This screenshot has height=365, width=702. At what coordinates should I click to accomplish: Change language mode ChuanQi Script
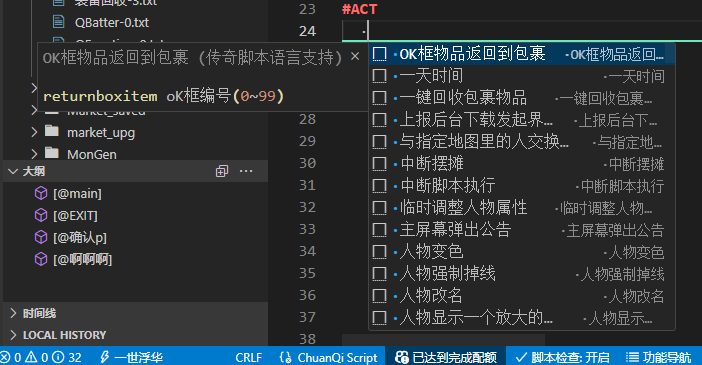point(329,357)
